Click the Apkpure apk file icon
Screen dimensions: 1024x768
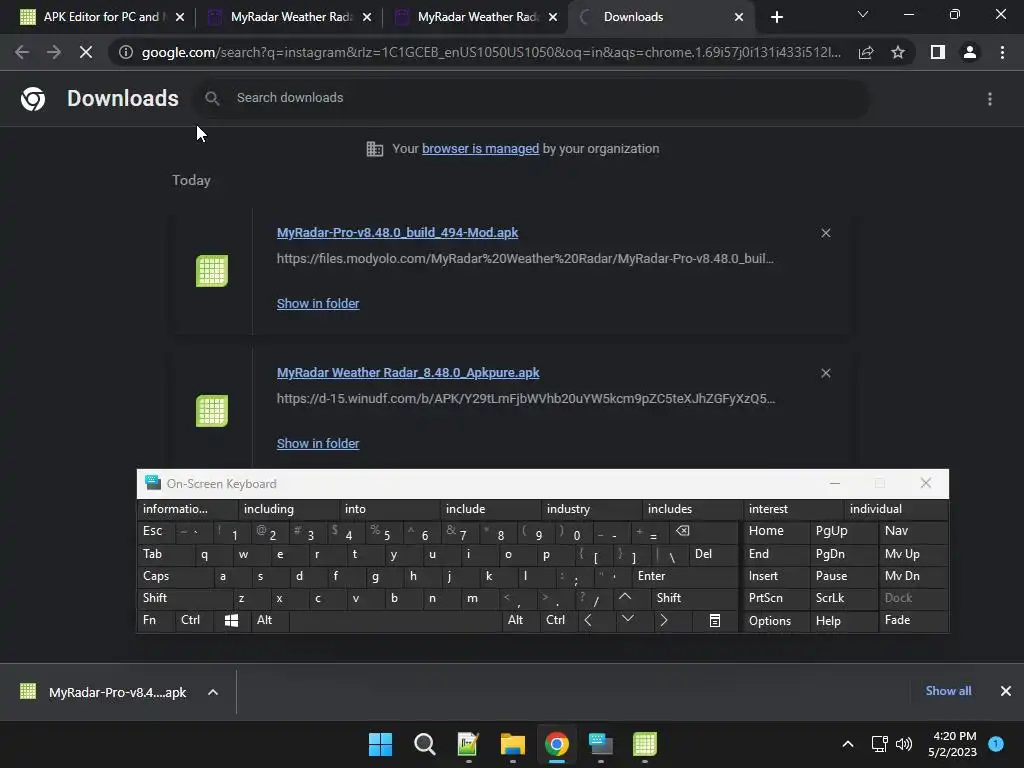[212, 411]
